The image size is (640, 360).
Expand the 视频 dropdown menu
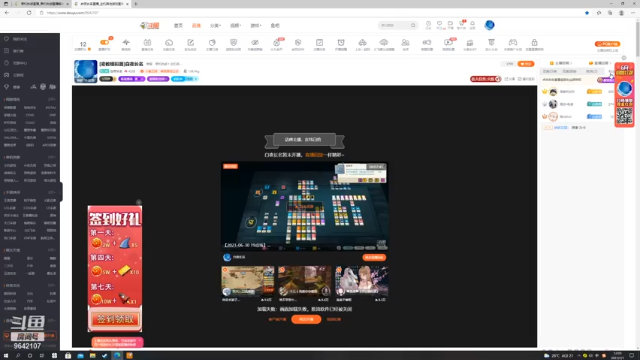click(x=236, y=25)
